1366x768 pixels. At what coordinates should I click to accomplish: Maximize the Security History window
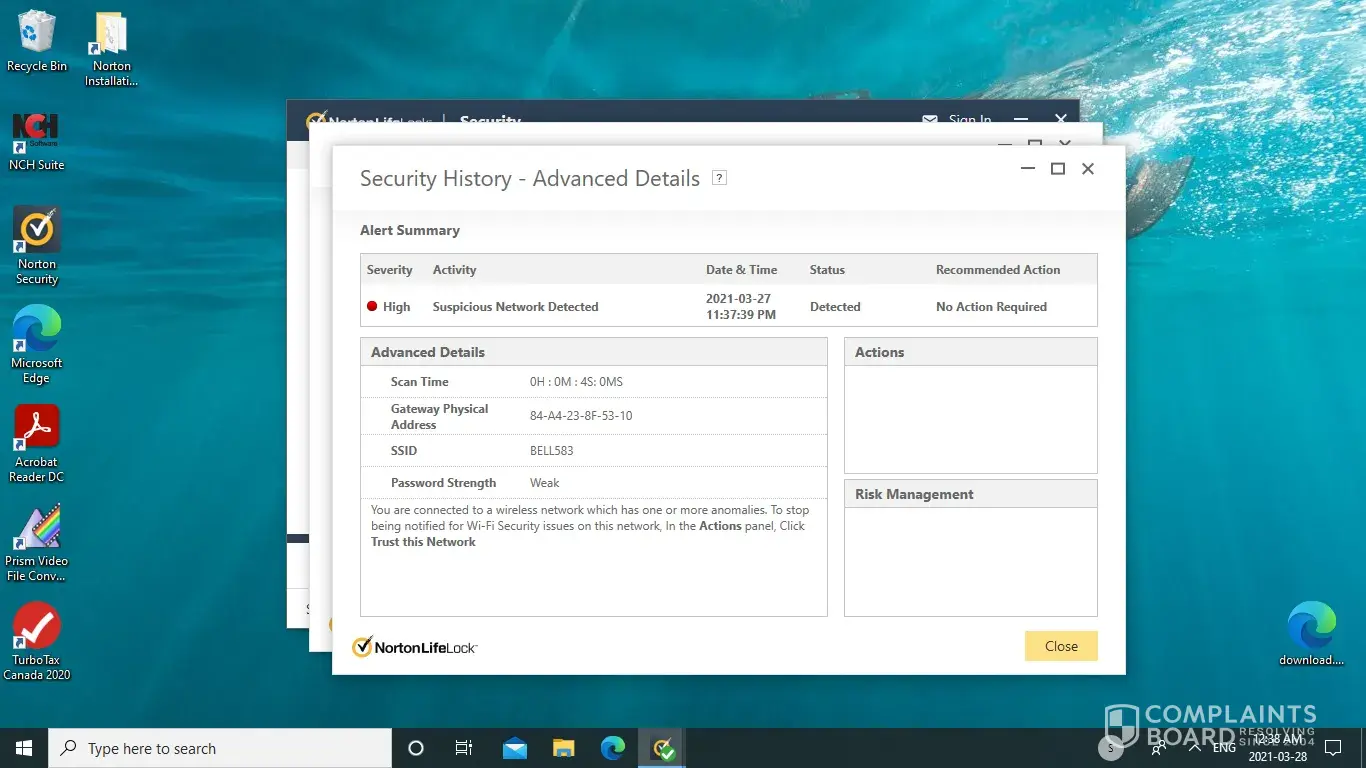click(1057, 169)
